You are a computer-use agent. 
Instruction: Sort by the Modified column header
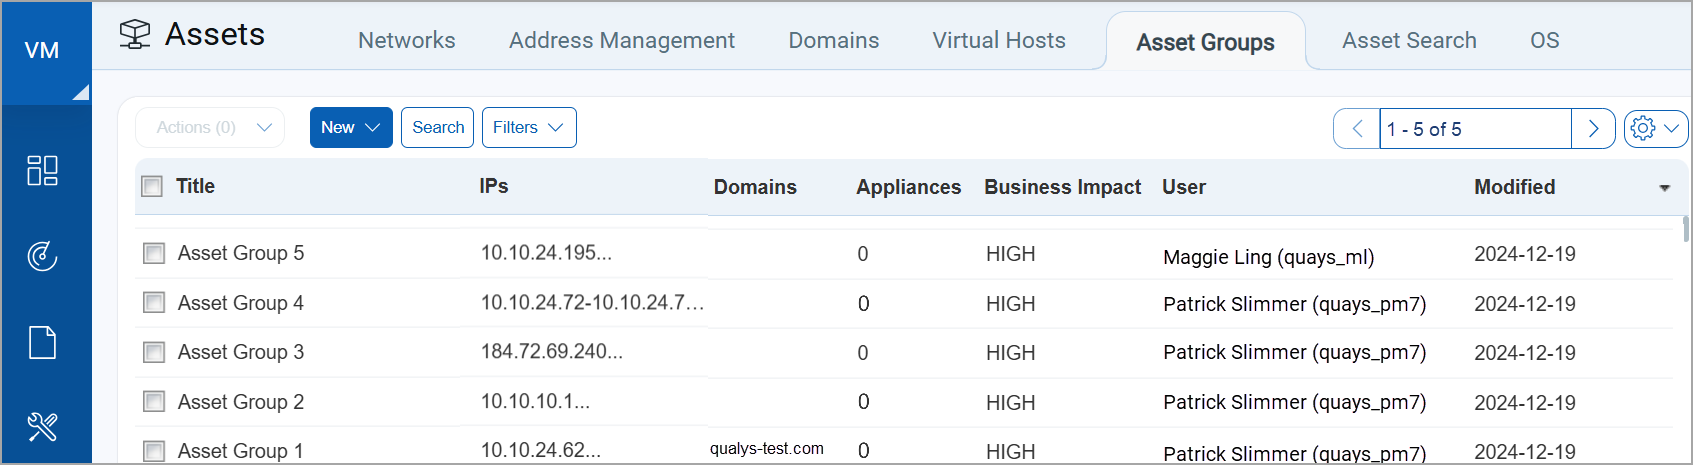(1515, 187)
